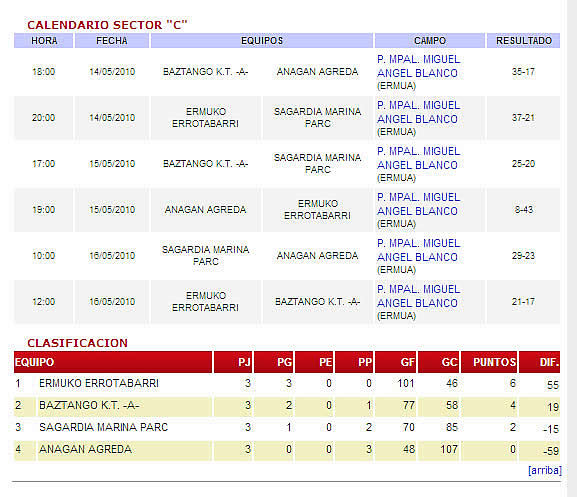Select the GF column header
577x497 pixels.
[396, 362]
